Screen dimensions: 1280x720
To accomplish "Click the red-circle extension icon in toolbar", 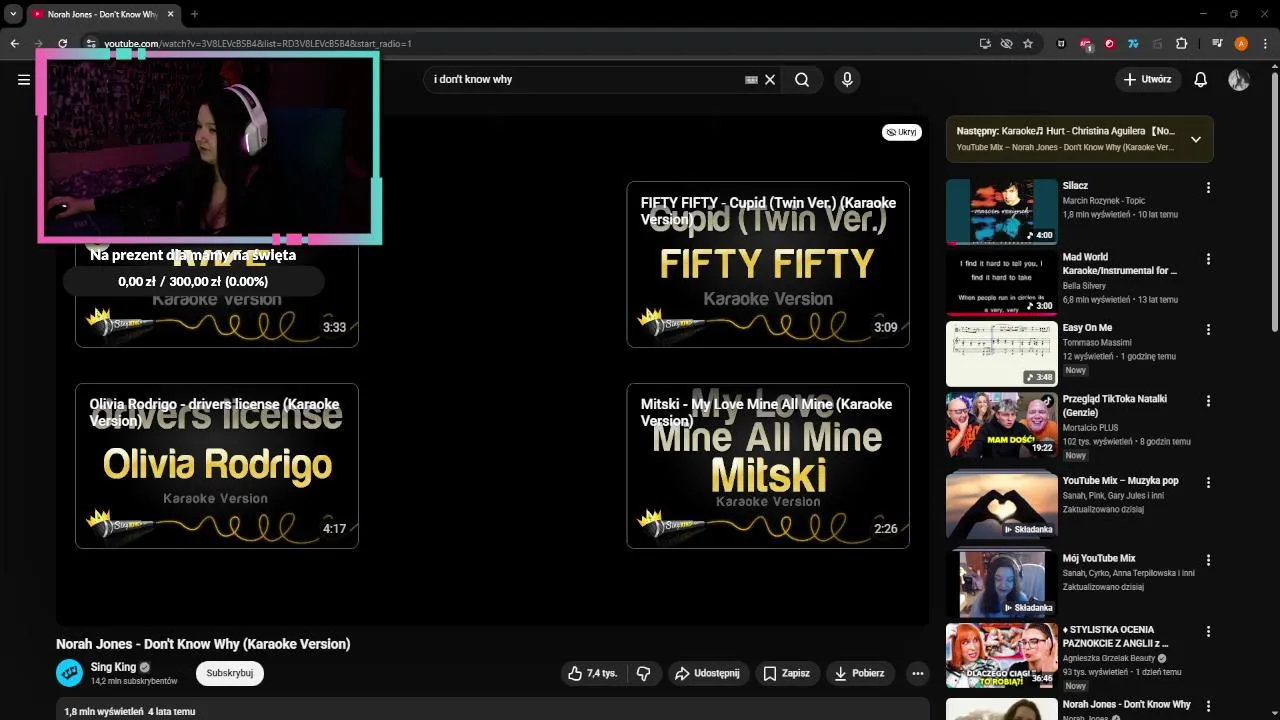I will point(1109,43).
